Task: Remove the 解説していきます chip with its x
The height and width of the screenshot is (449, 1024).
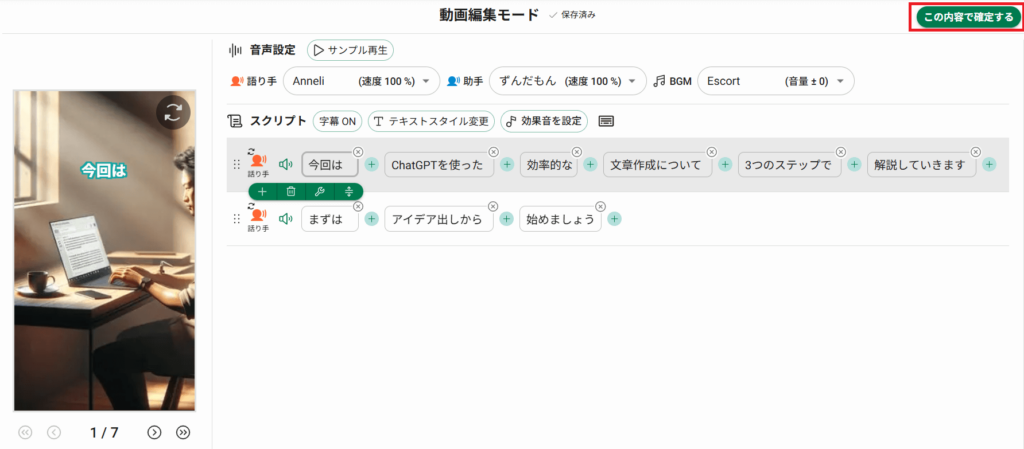Action: [x=976, y=152]
